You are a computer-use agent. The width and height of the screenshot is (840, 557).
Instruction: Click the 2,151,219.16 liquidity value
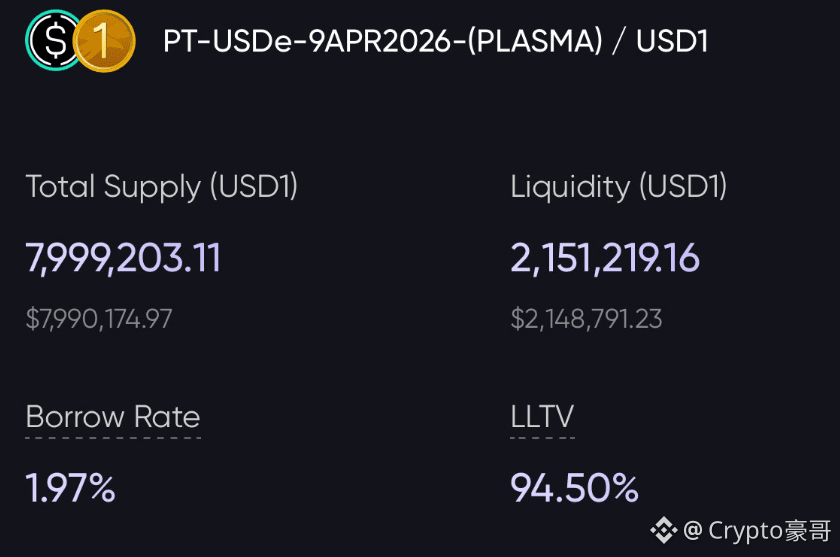[605, 258]
